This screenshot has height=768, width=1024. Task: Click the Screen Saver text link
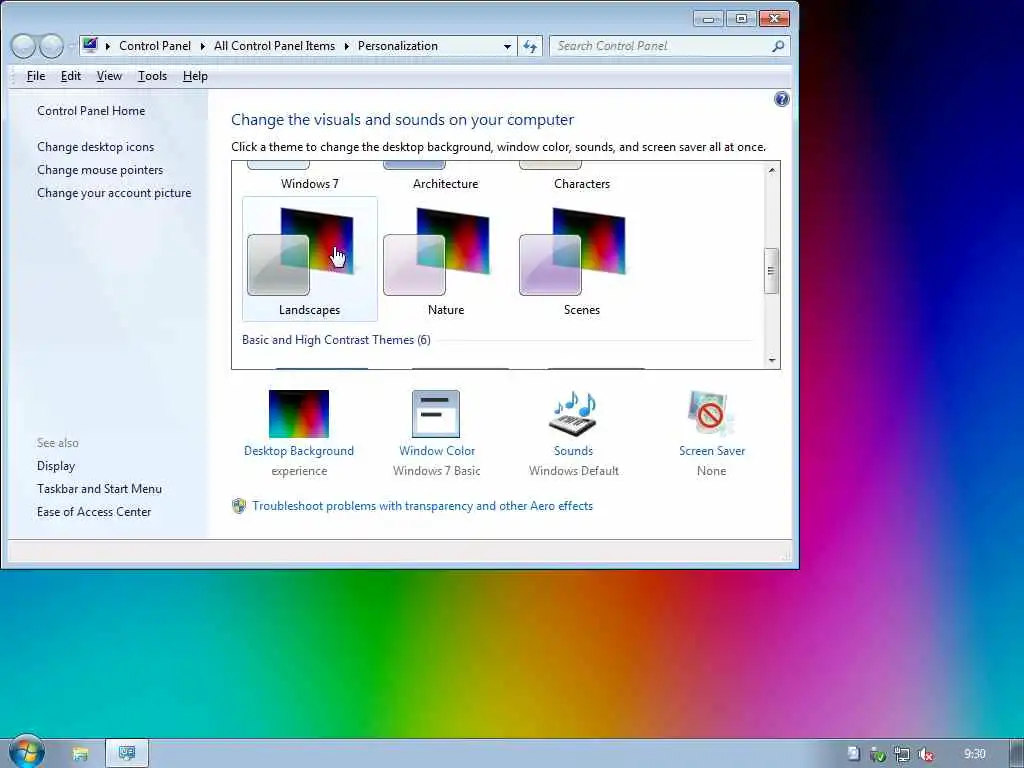(x=712, y=451)
